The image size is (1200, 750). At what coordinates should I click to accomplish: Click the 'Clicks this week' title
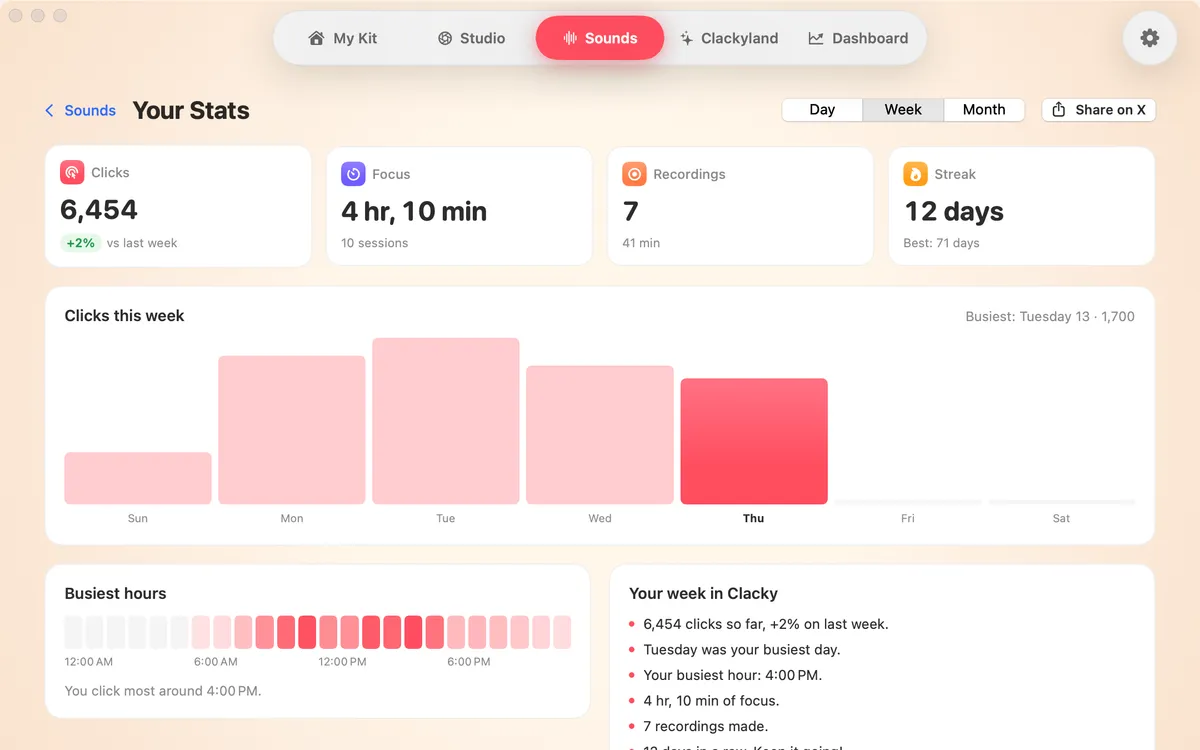point(125,316)
